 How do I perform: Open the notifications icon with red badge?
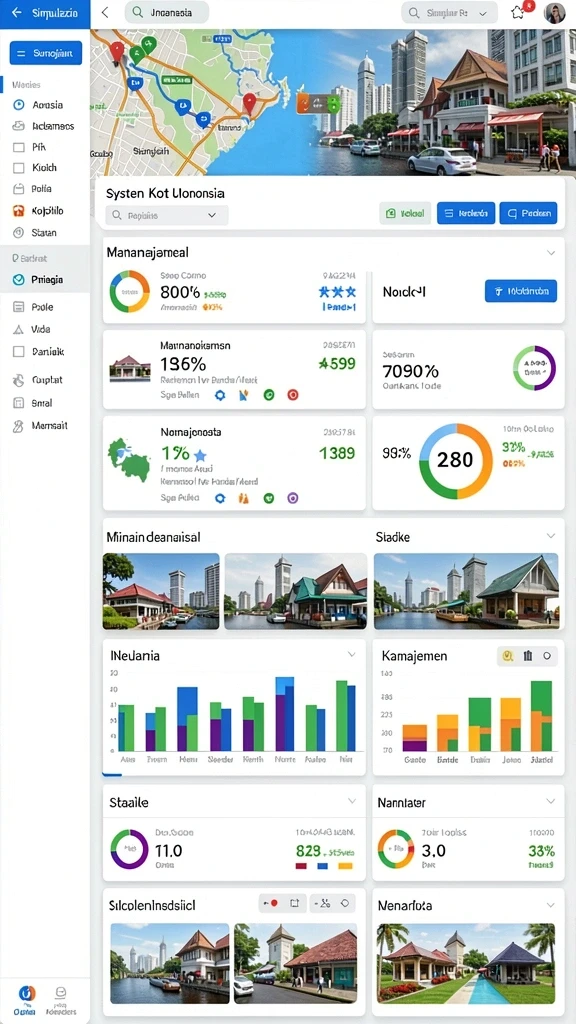pos(519,12)
